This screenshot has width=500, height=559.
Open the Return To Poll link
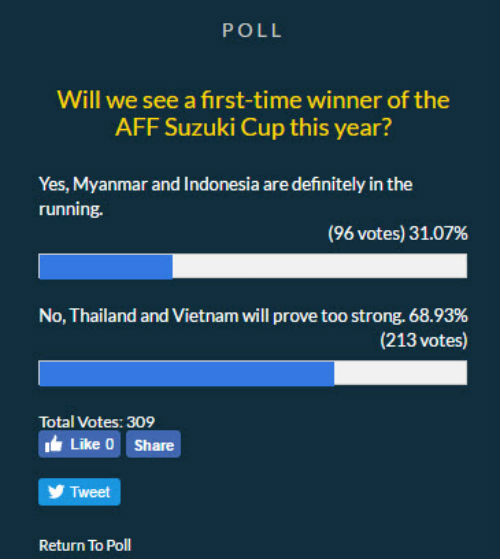click(x=85, y=545)
